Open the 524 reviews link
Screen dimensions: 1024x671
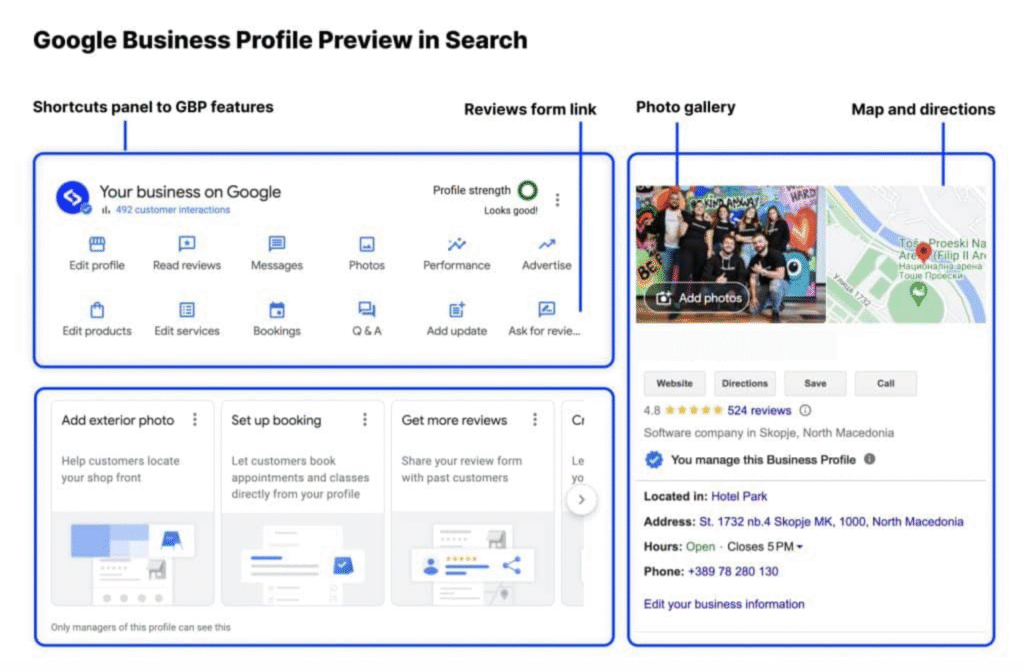759,410
